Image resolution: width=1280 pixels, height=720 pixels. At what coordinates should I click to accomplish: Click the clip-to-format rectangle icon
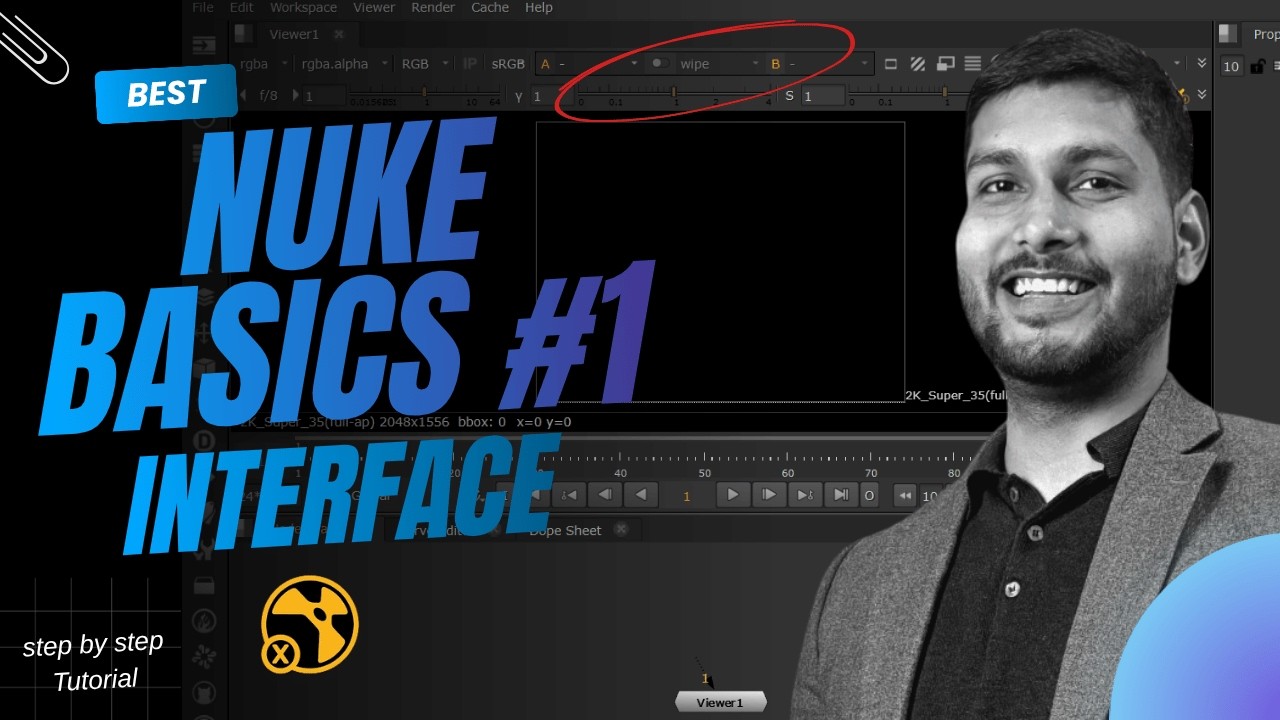[891, 64]
